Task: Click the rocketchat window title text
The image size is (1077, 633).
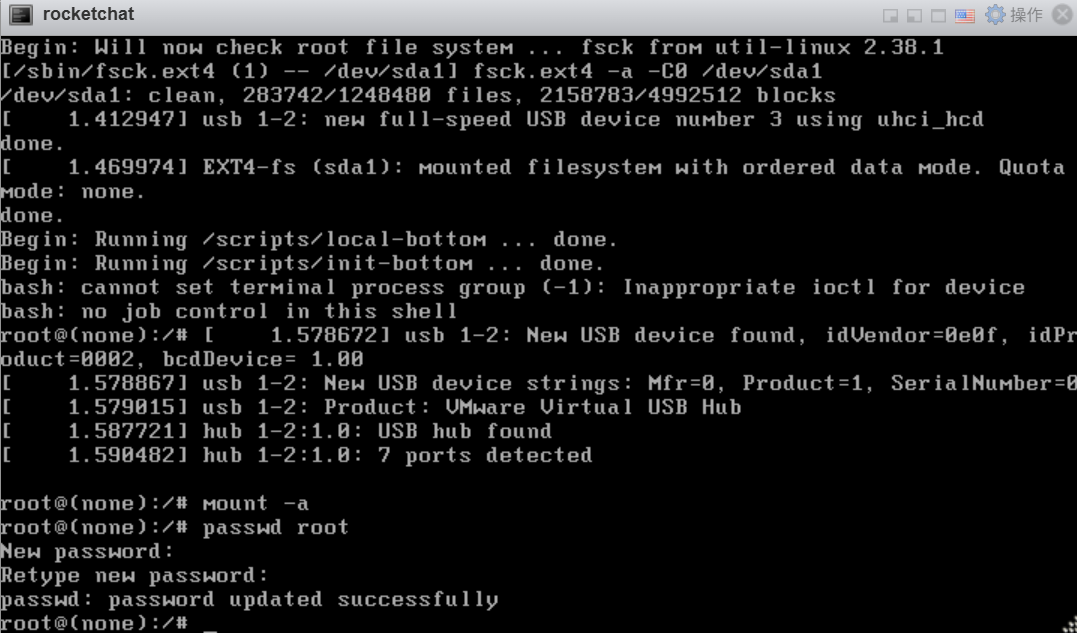Action: [89, 14]
